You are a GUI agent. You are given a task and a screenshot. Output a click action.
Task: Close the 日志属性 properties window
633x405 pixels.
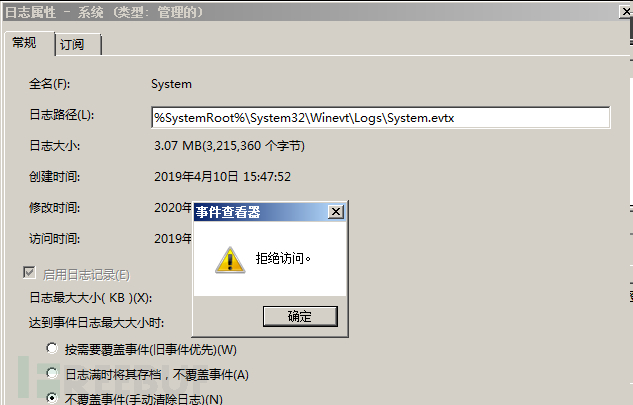click(x=626, y=11)
